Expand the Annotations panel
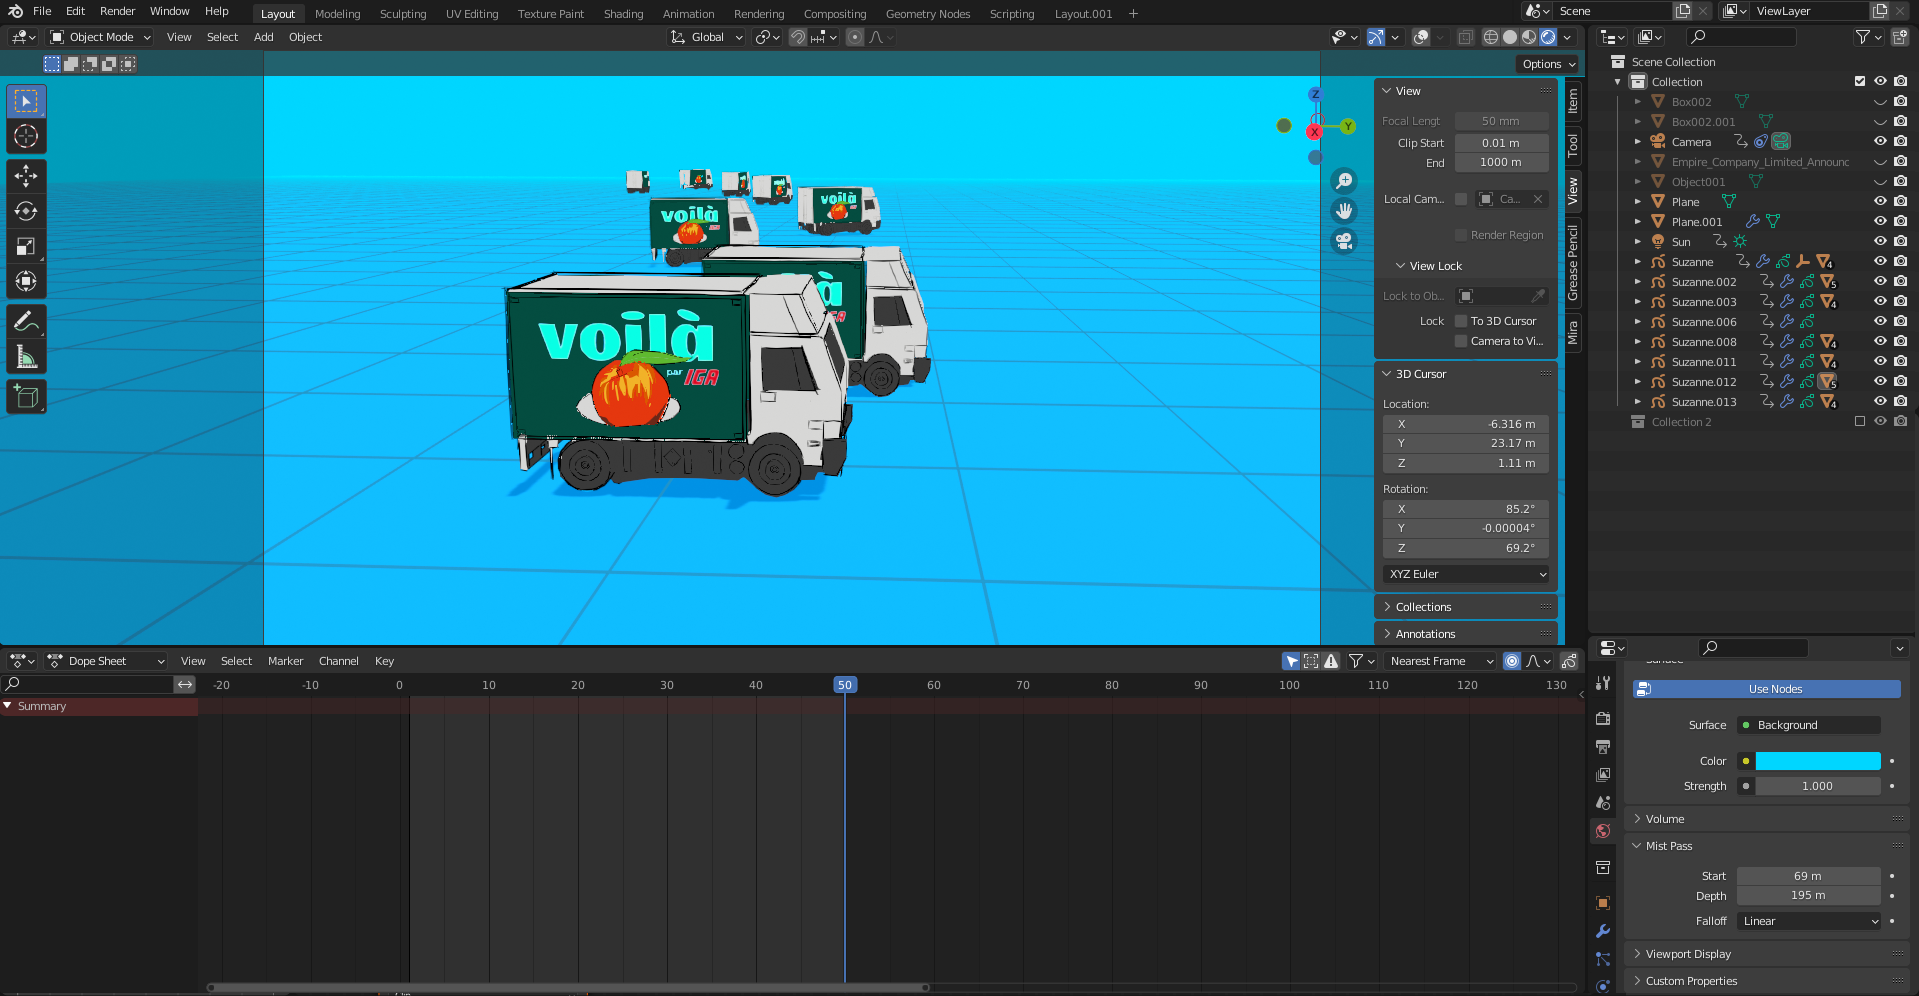Image resolution: width=1919 pixels, height=996 pixels. click(x=1466, y=634)
